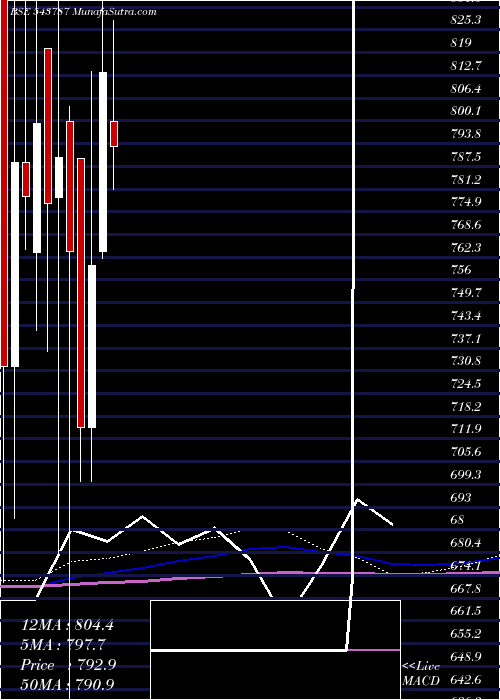
Task: Click the 774.9 price axis label
Action: [466, 202]
